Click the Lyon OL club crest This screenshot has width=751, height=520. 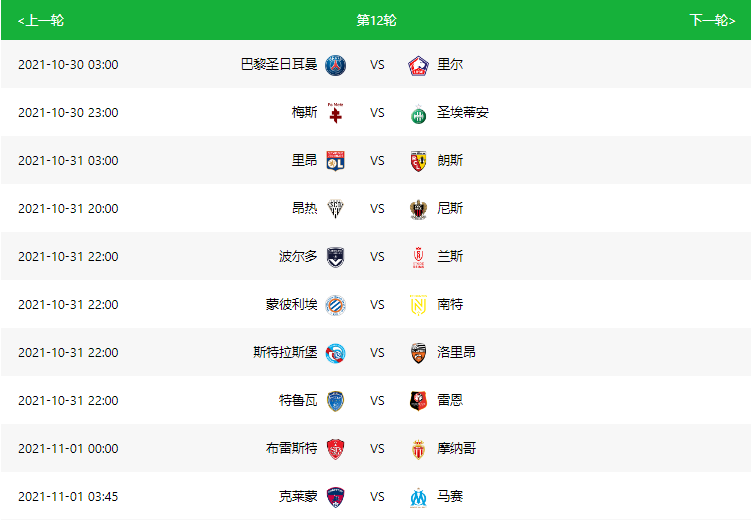tap(335, 161)
